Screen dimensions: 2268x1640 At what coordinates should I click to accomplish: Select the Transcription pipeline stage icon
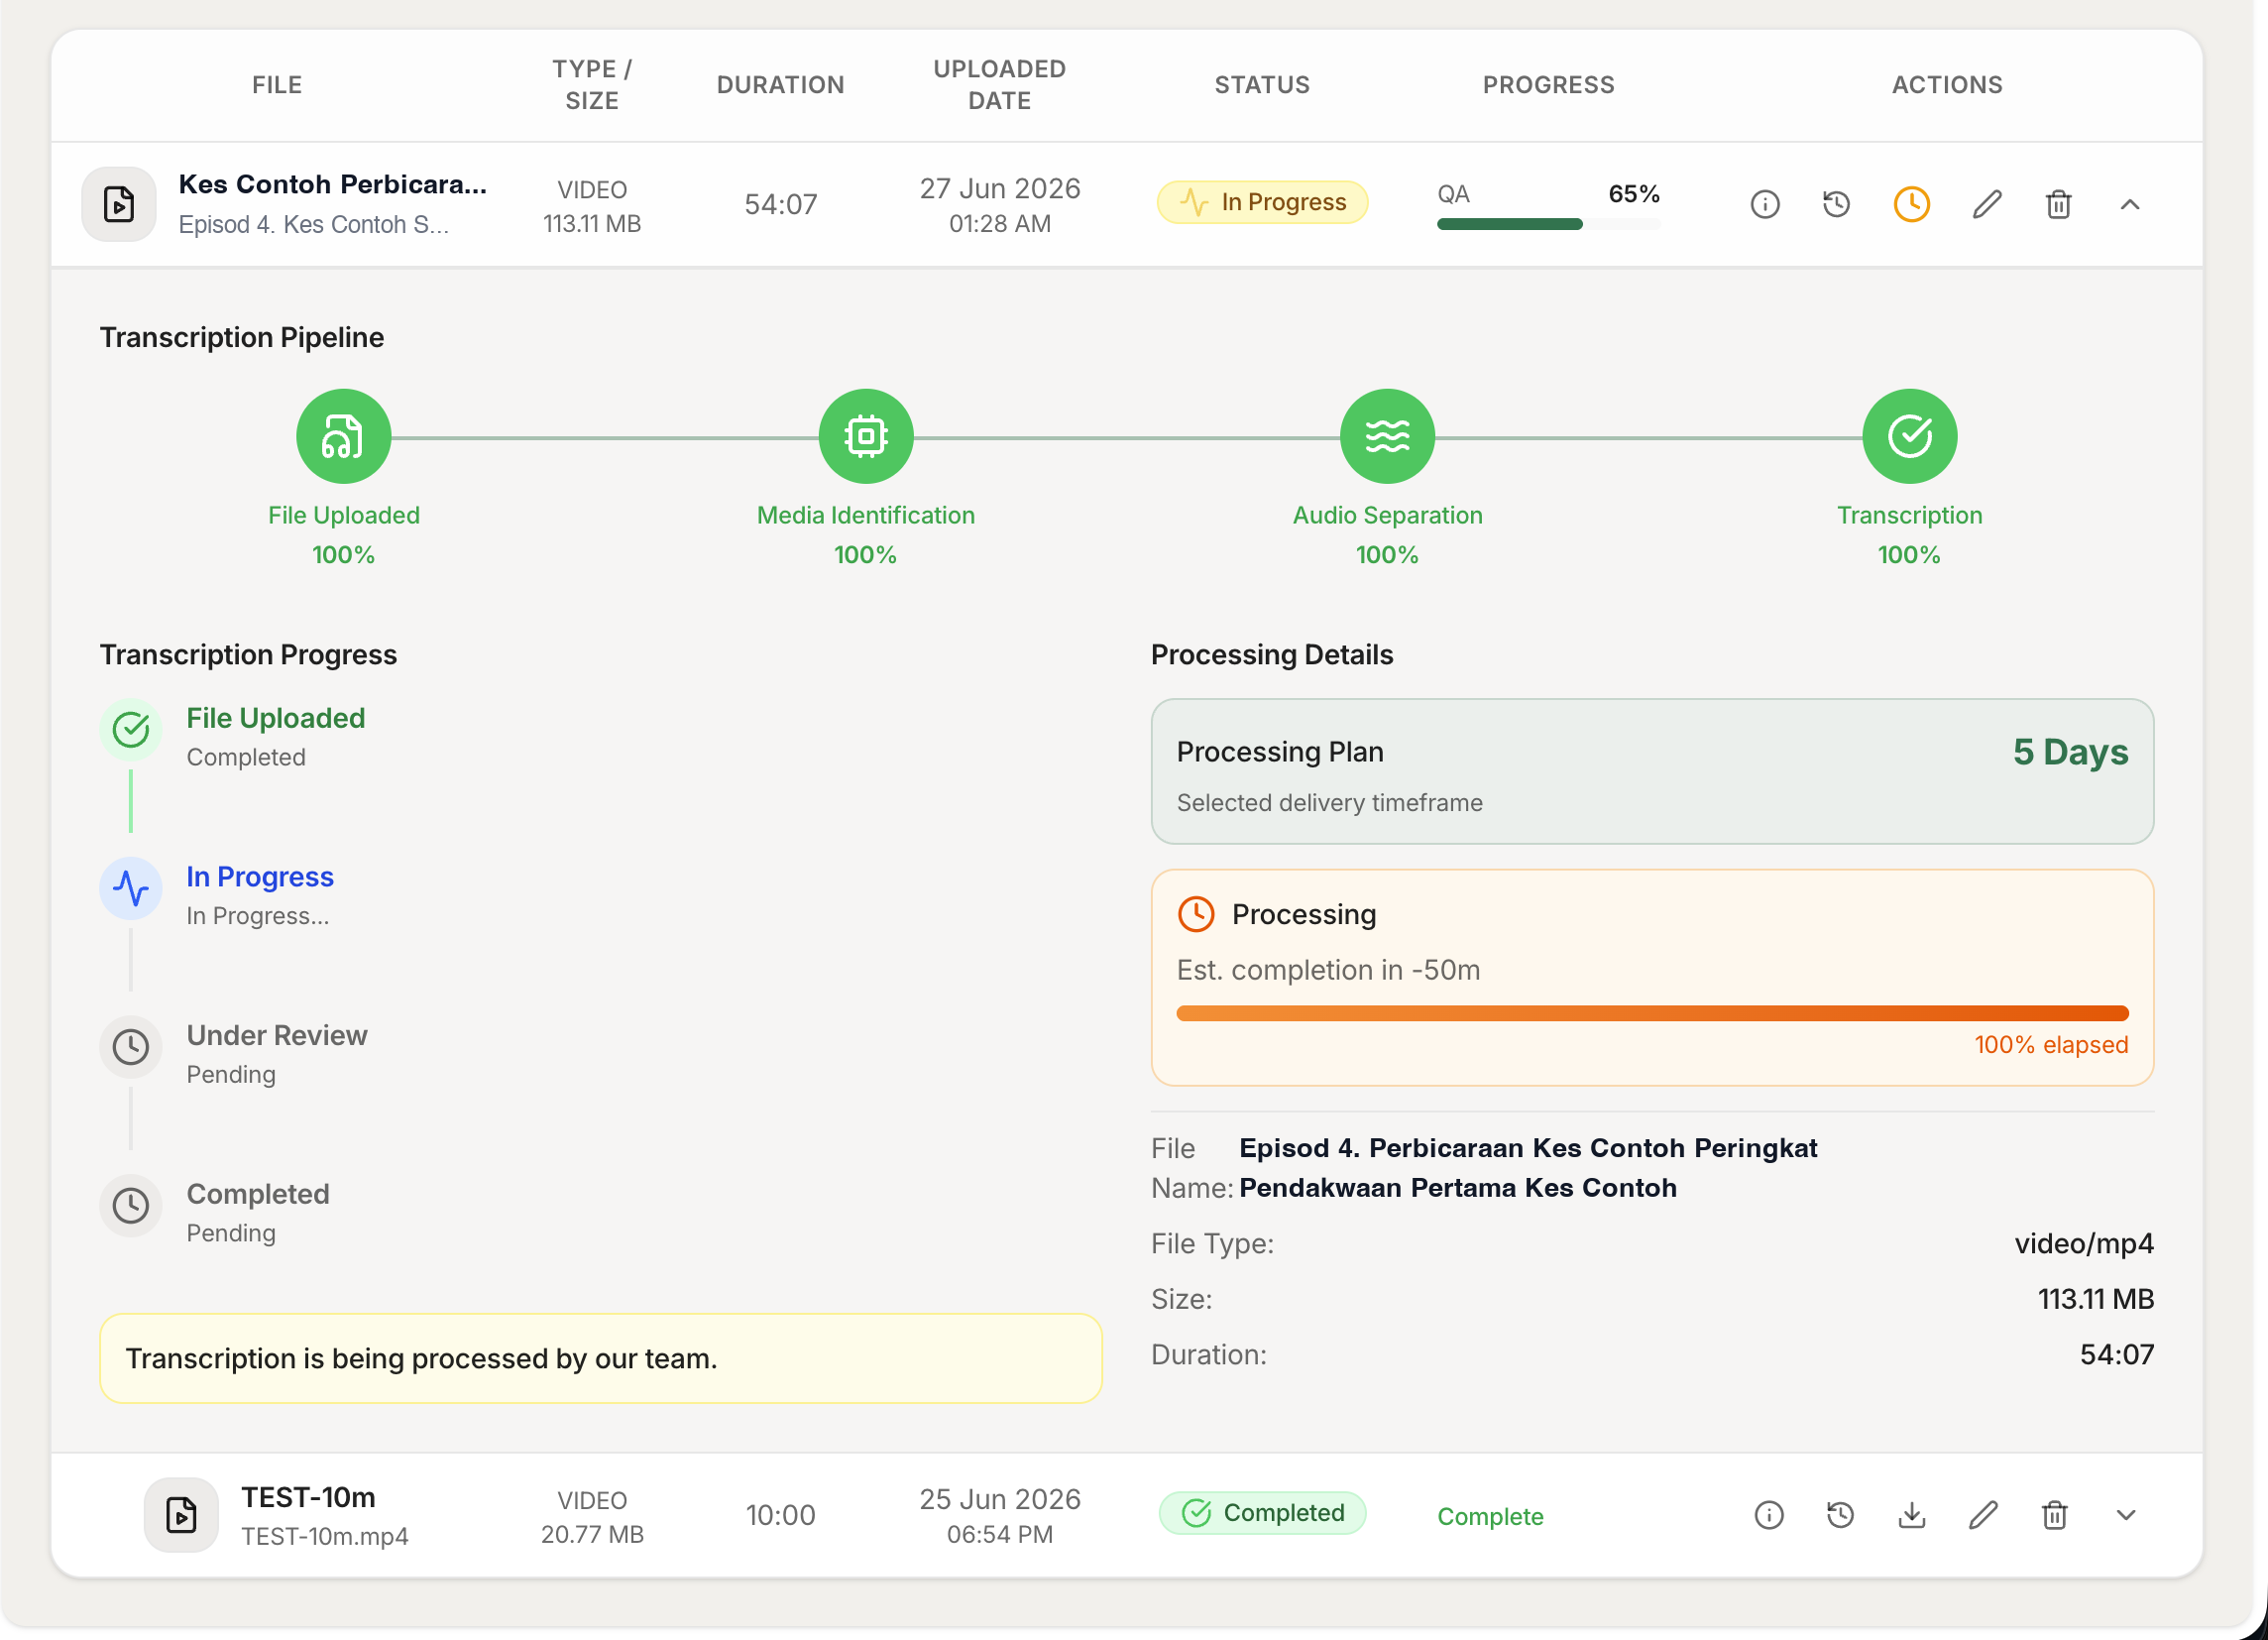1909,436
